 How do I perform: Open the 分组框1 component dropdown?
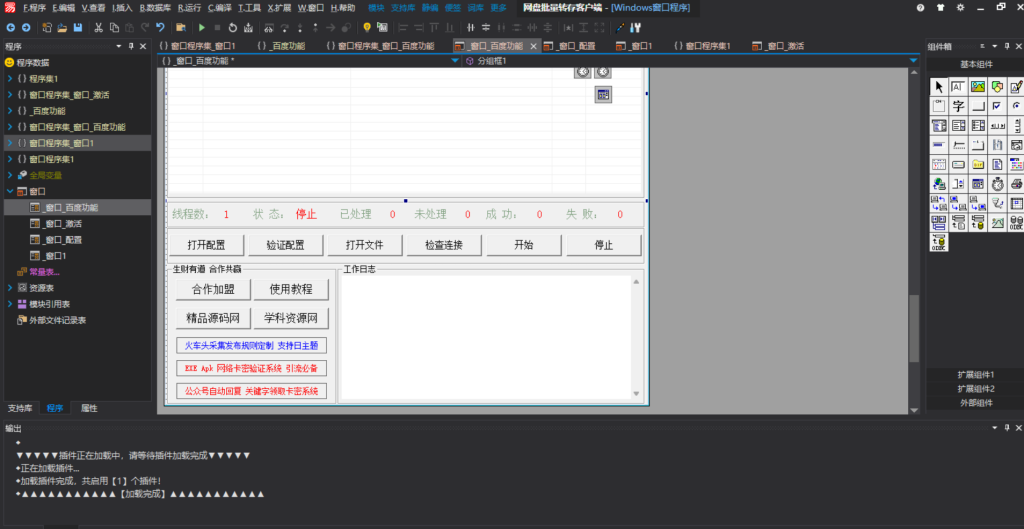[x=913, y=61]
